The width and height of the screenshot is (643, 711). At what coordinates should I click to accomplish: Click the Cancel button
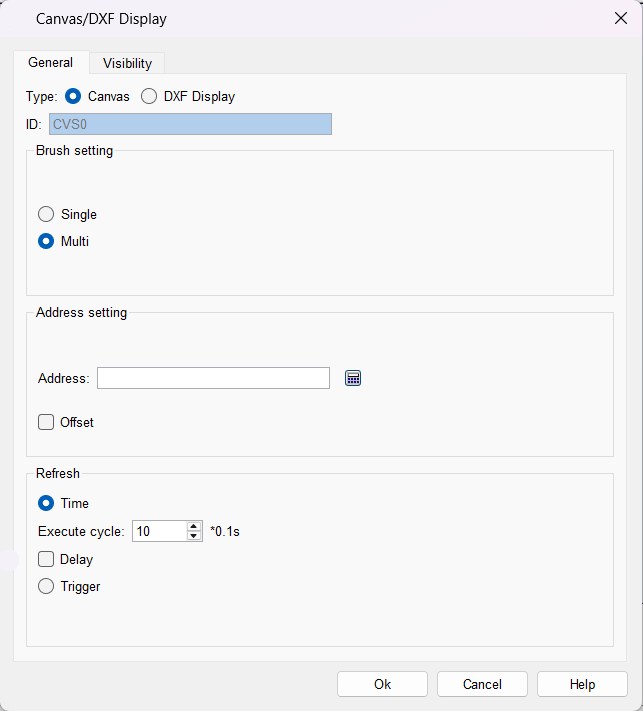(482, 684)
